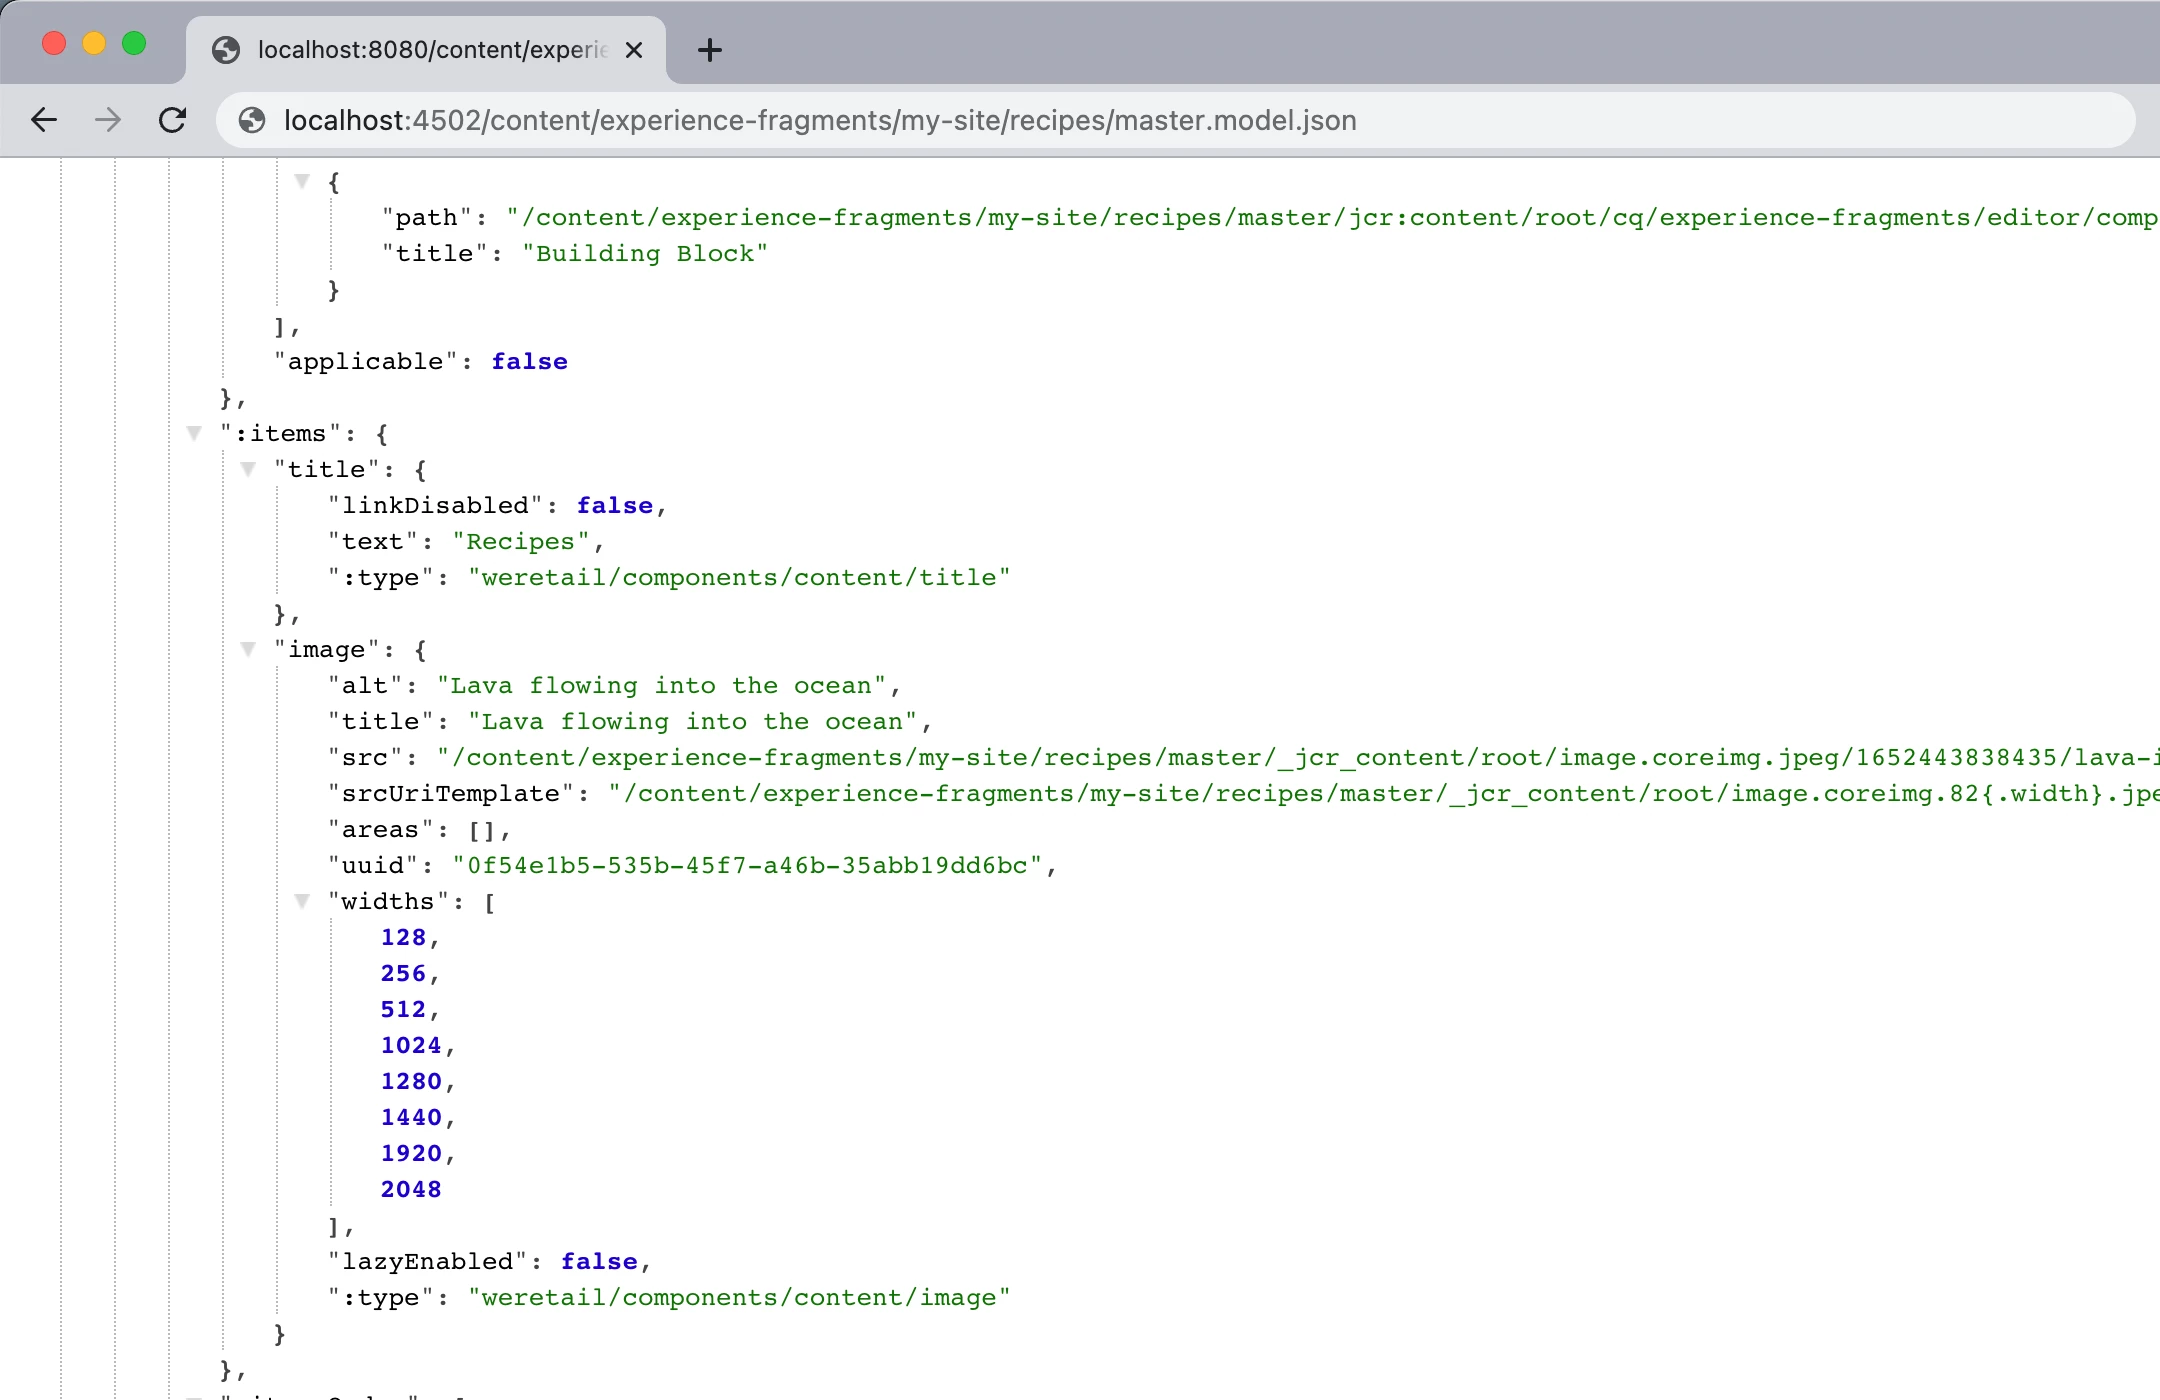
Task: Collapse the ":items" object
Action: (195, 433)
